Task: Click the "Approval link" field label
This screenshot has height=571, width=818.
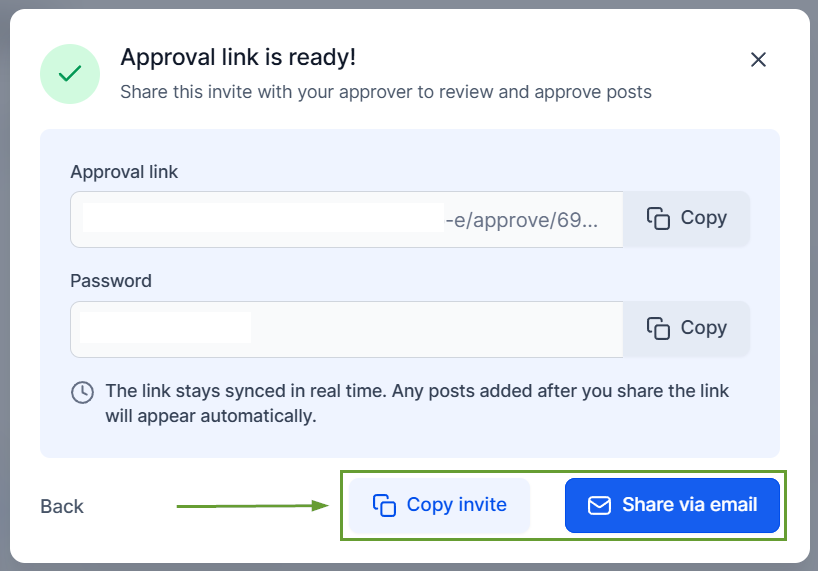Action: [124, 172]
